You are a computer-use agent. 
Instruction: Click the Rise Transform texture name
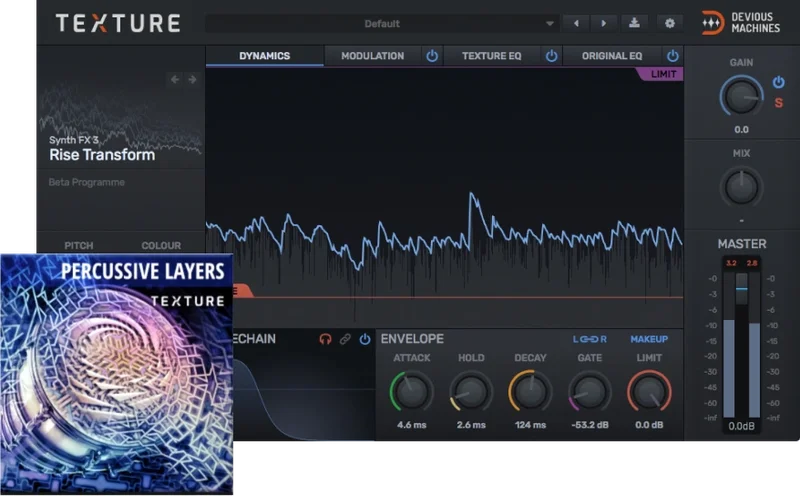[x=102, y=155]
